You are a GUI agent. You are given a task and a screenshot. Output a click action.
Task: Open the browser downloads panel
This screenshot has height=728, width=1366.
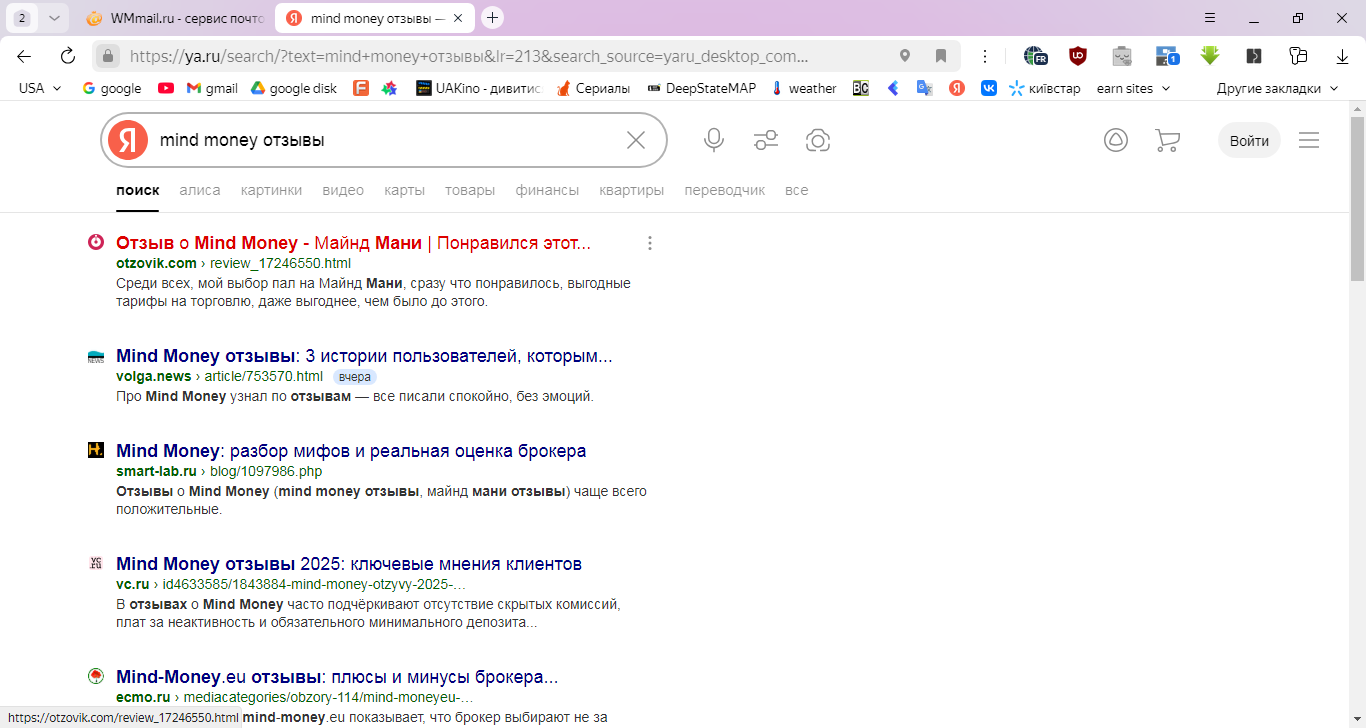click(x=1341, y=56)
